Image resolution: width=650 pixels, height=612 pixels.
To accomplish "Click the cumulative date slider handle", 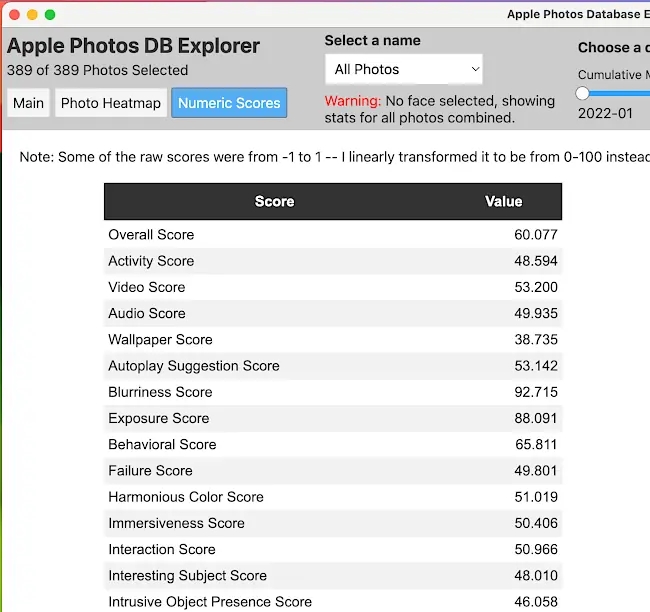I will point(582,93).
